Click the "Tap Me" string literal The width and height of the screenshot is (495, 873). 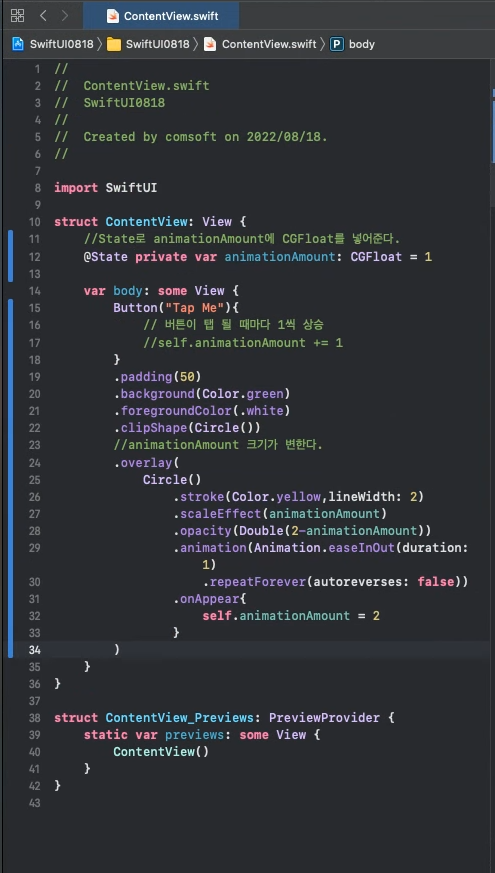tap(194, 308)
